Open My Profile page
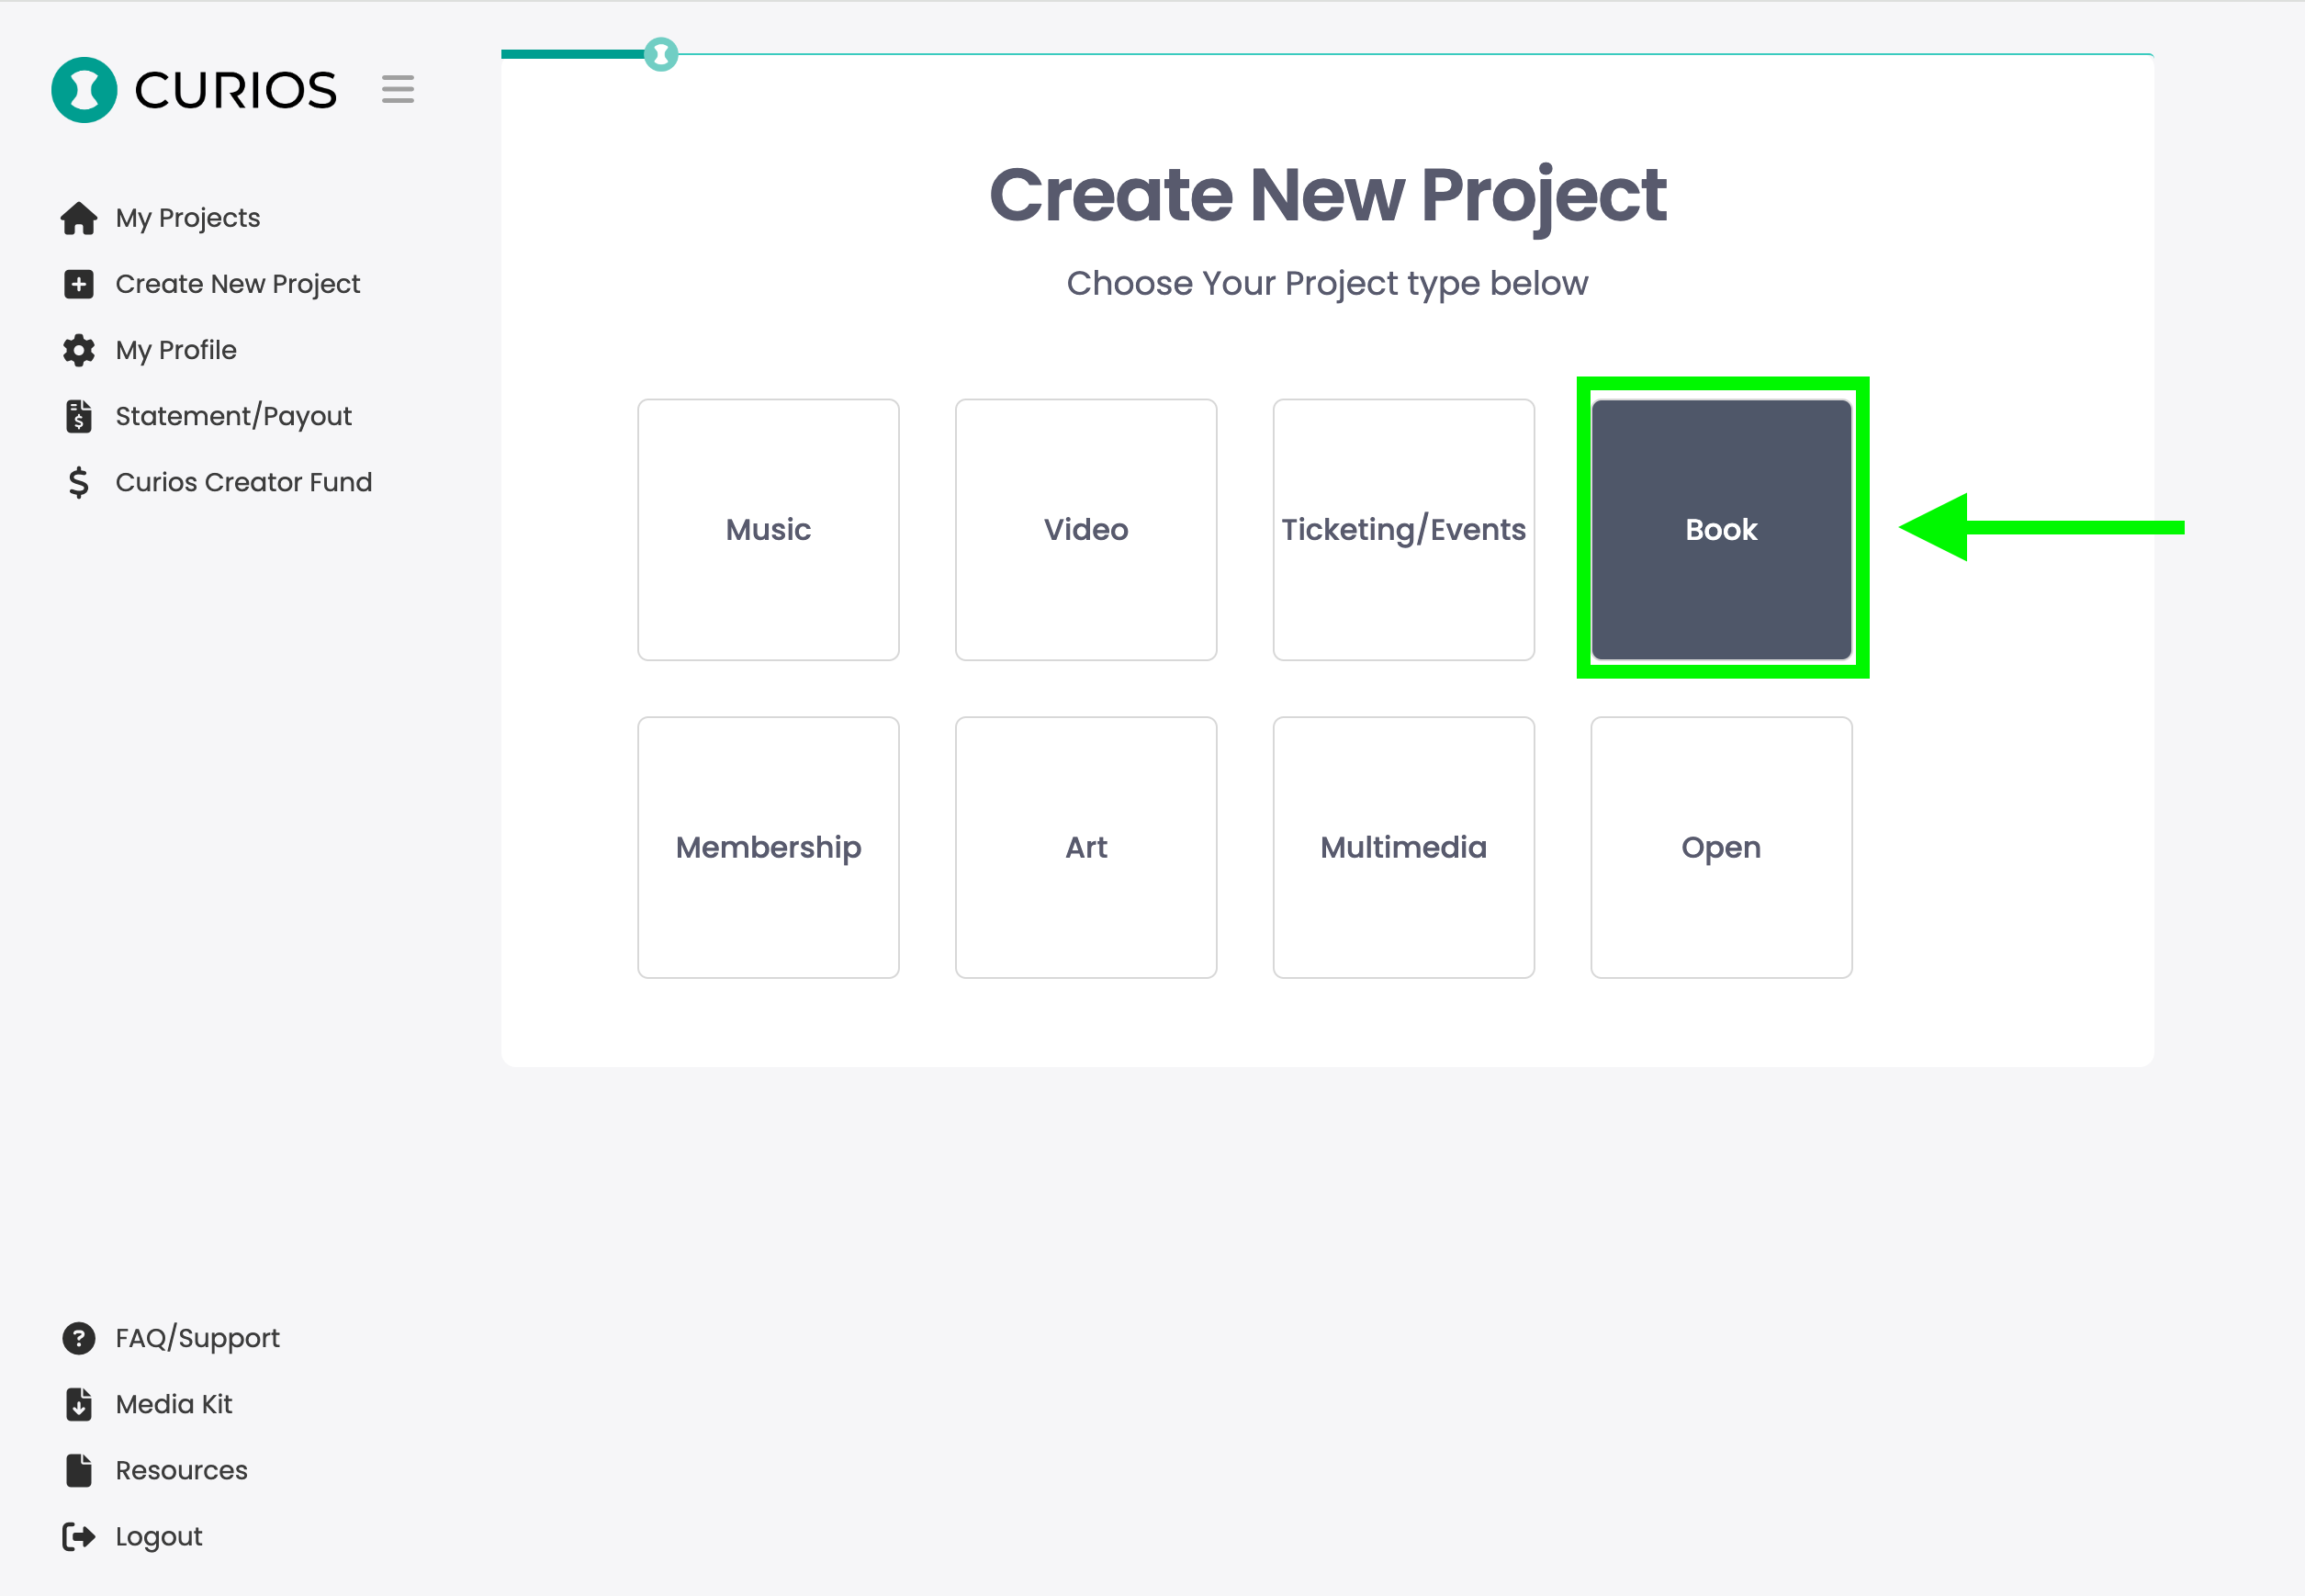The width and height of the screenshot is (2305, 1596). point(176,350)
